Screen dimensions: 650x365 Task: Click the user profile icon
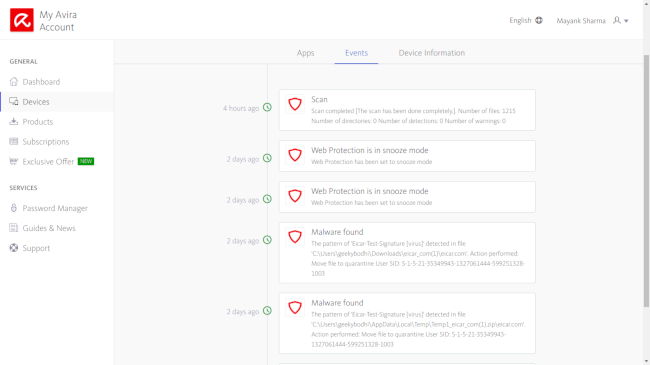617,20
